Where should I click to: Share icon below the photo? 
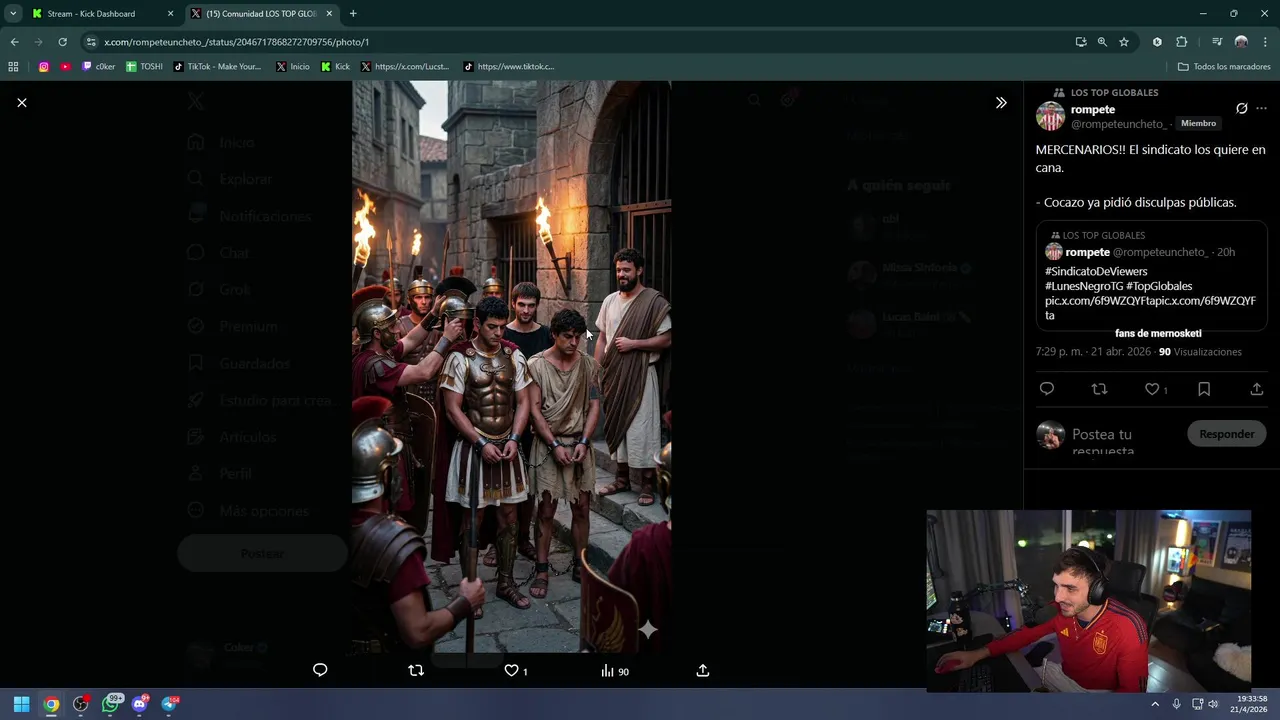coord(703,670)
